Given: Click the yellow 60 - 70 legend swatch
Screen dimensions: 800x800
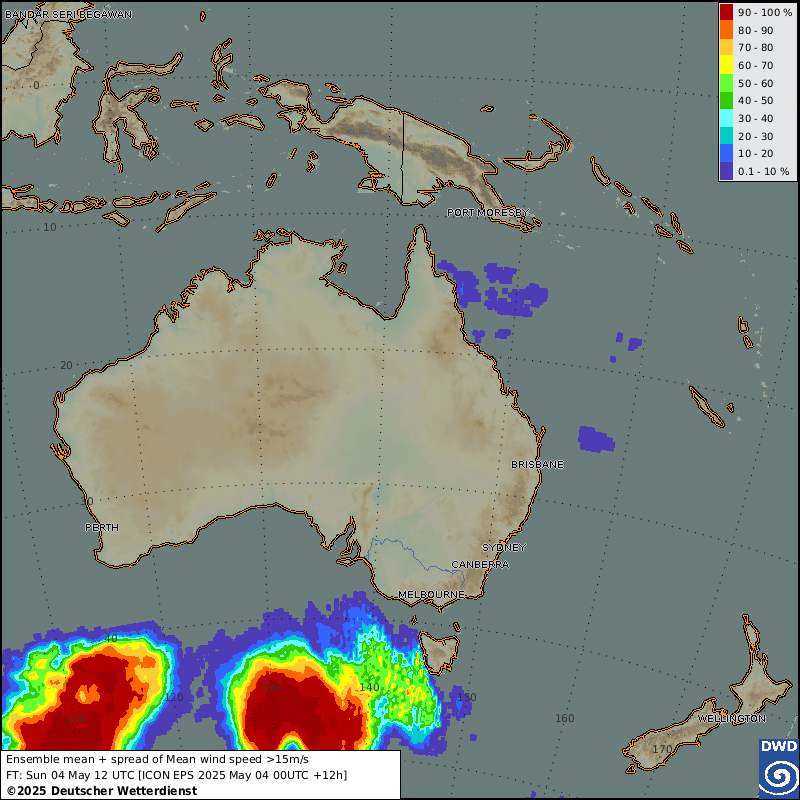Looking at the screenshot, I should click(726, 65).
